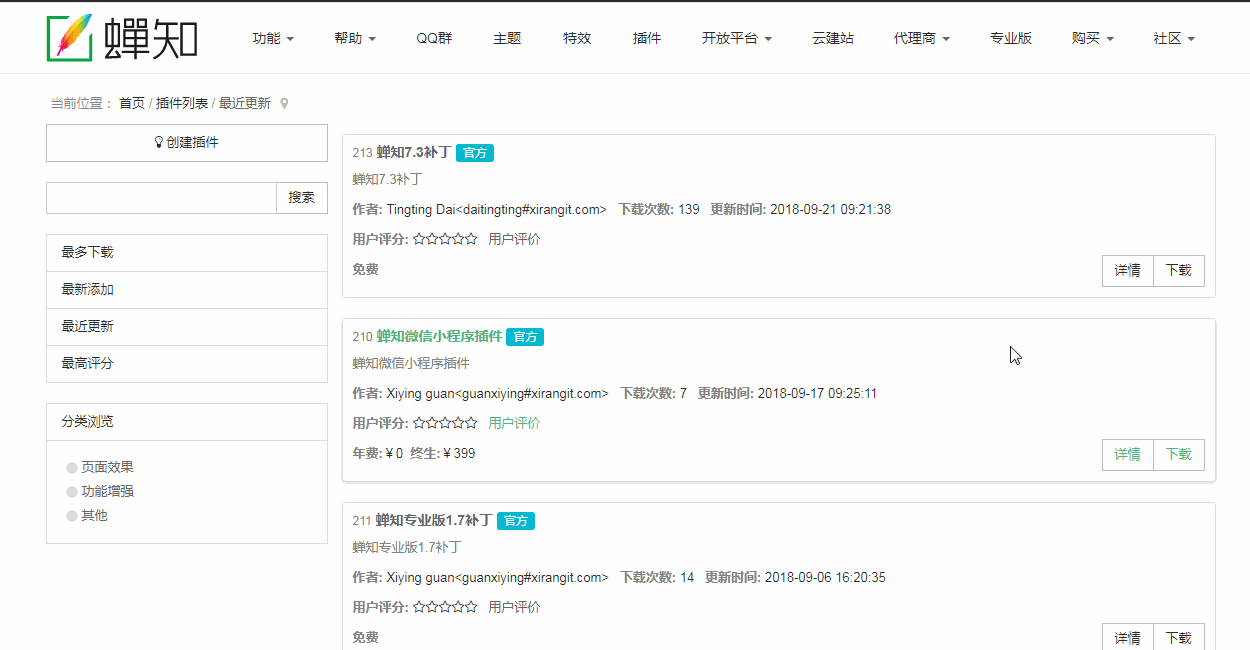Open the 功能 dropdown menu
Viewport: 1250px width, 650px height.
tap(273, 38)
